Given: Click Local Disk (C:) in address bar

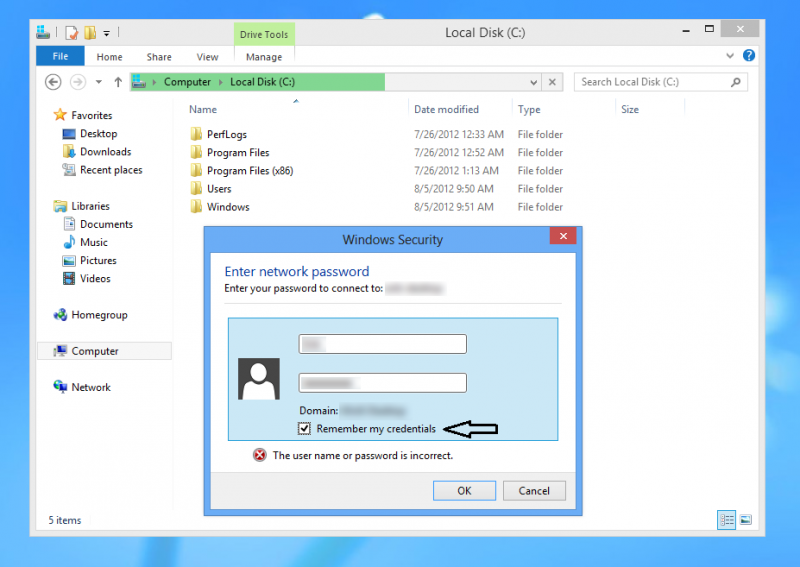Looking at the screenshot, I should click(x=262, y=82).
